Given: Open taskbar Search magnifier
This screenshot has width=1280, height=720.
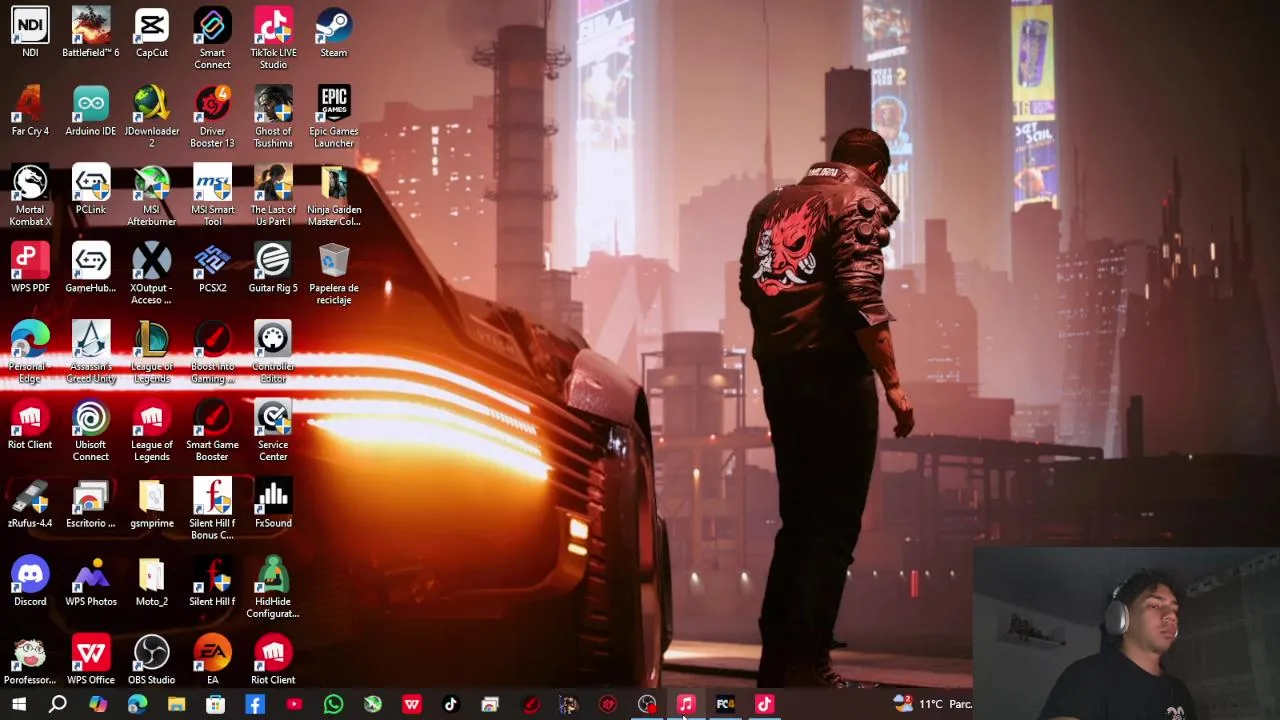Looking at the screenshot, I should pos(58,705).
